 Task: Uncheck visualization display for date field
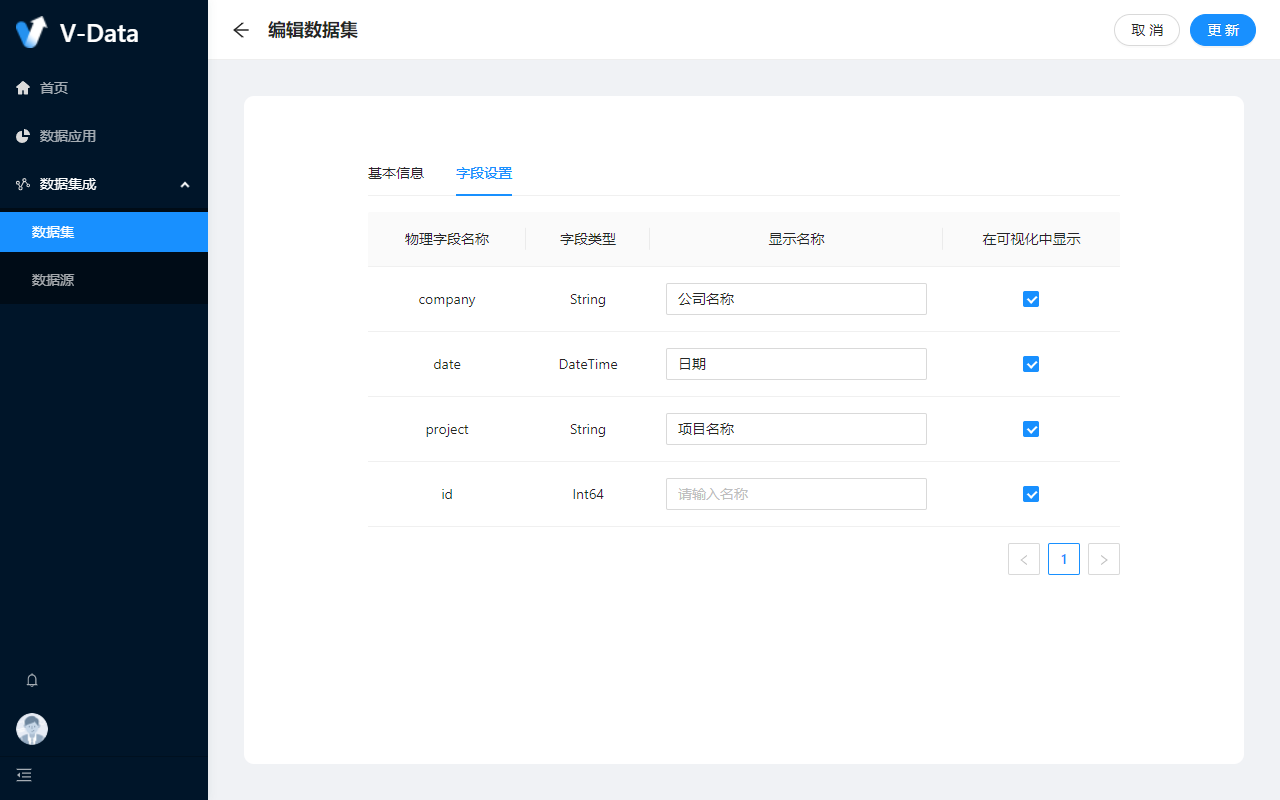click(1031, 364)
